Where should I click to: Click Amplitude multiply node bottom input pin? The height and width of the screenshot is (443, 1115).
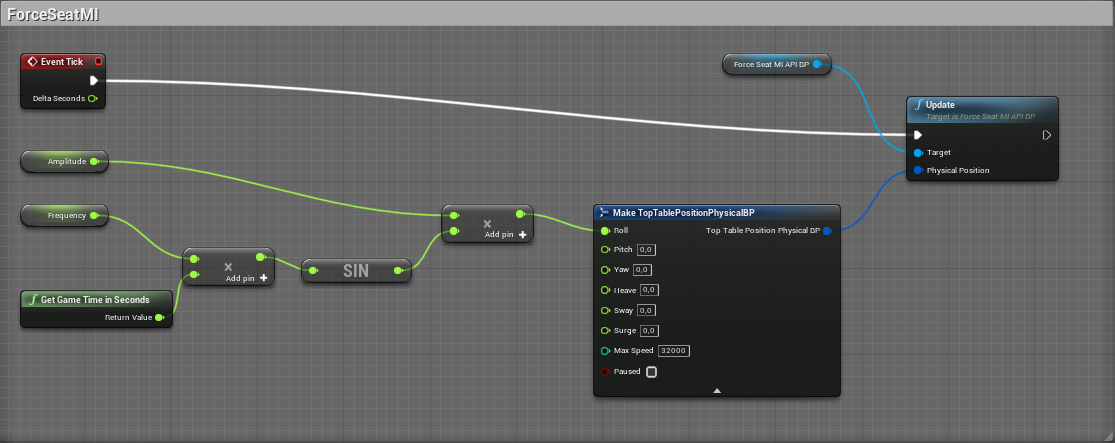pyautogui.click(x=453, y=230)
